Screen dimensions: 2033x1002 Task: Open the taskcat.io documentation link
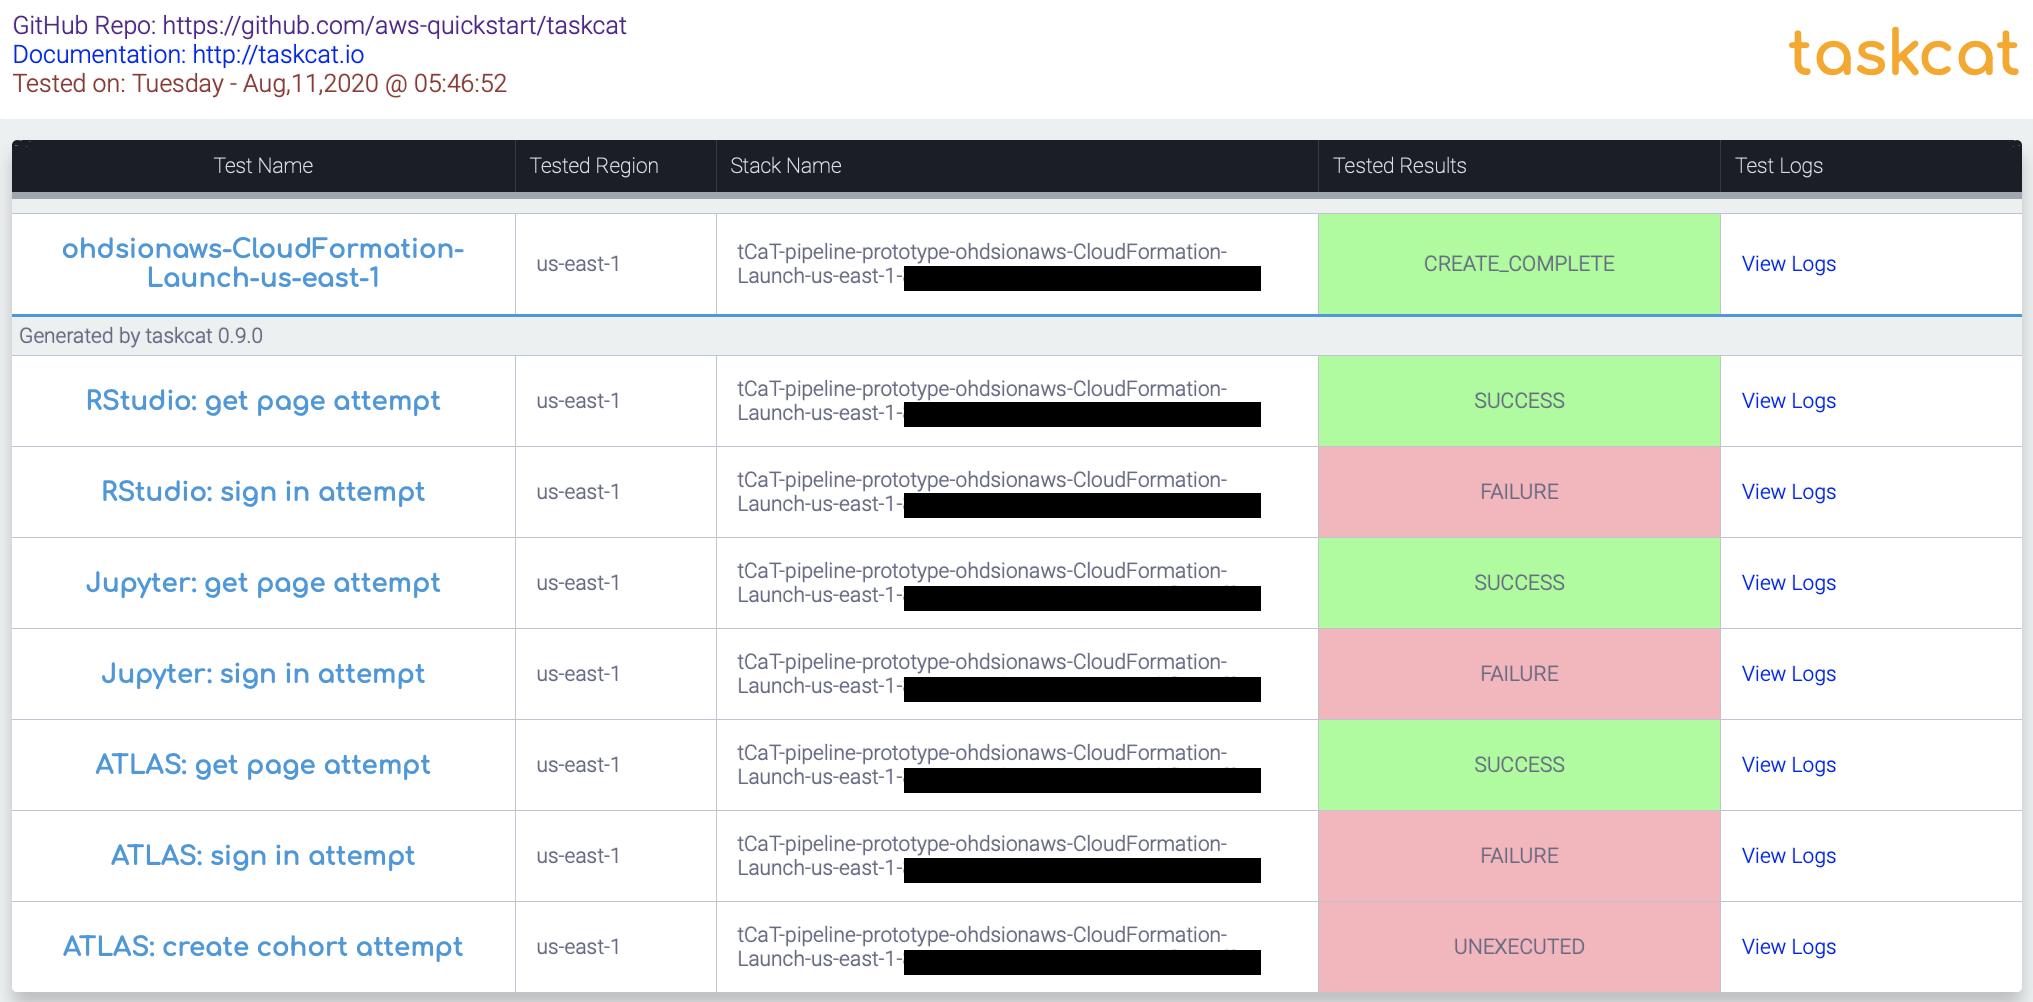point(188,54)
